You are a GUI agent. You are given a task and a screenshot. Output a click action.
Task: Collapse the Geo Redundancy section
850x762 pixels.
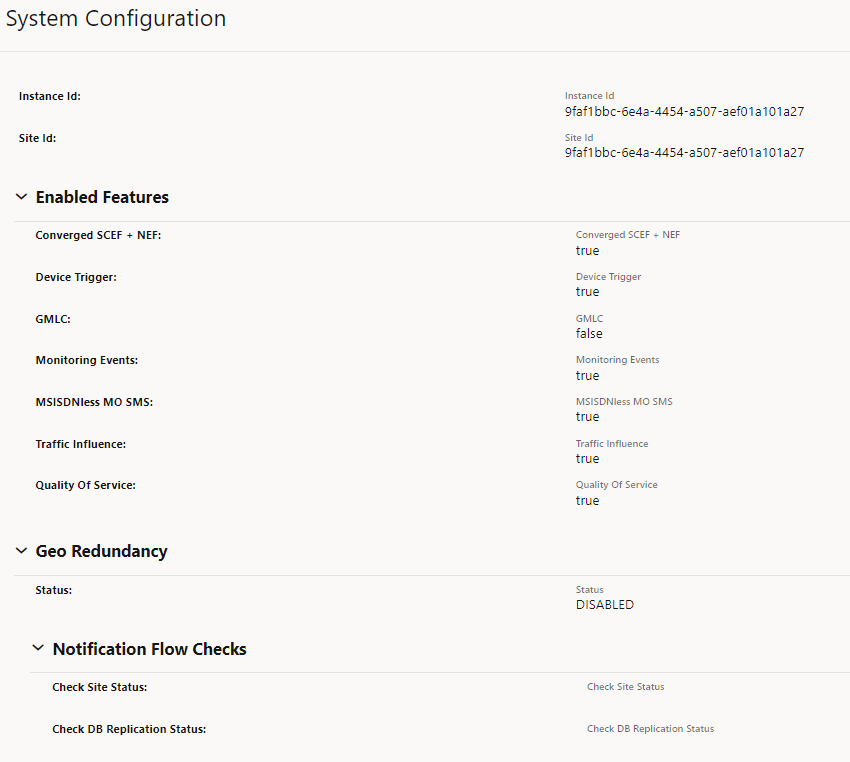21,550
